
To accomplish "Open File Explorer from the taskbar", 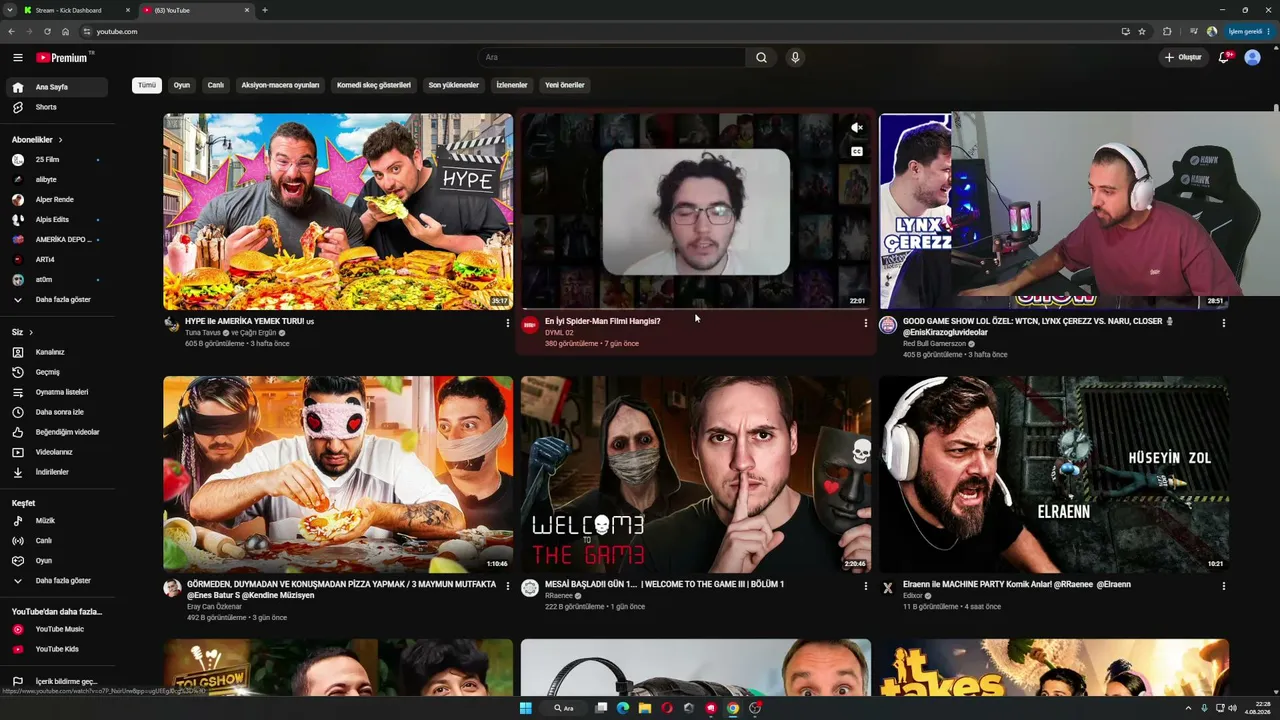I will click(x=645, y=708).
